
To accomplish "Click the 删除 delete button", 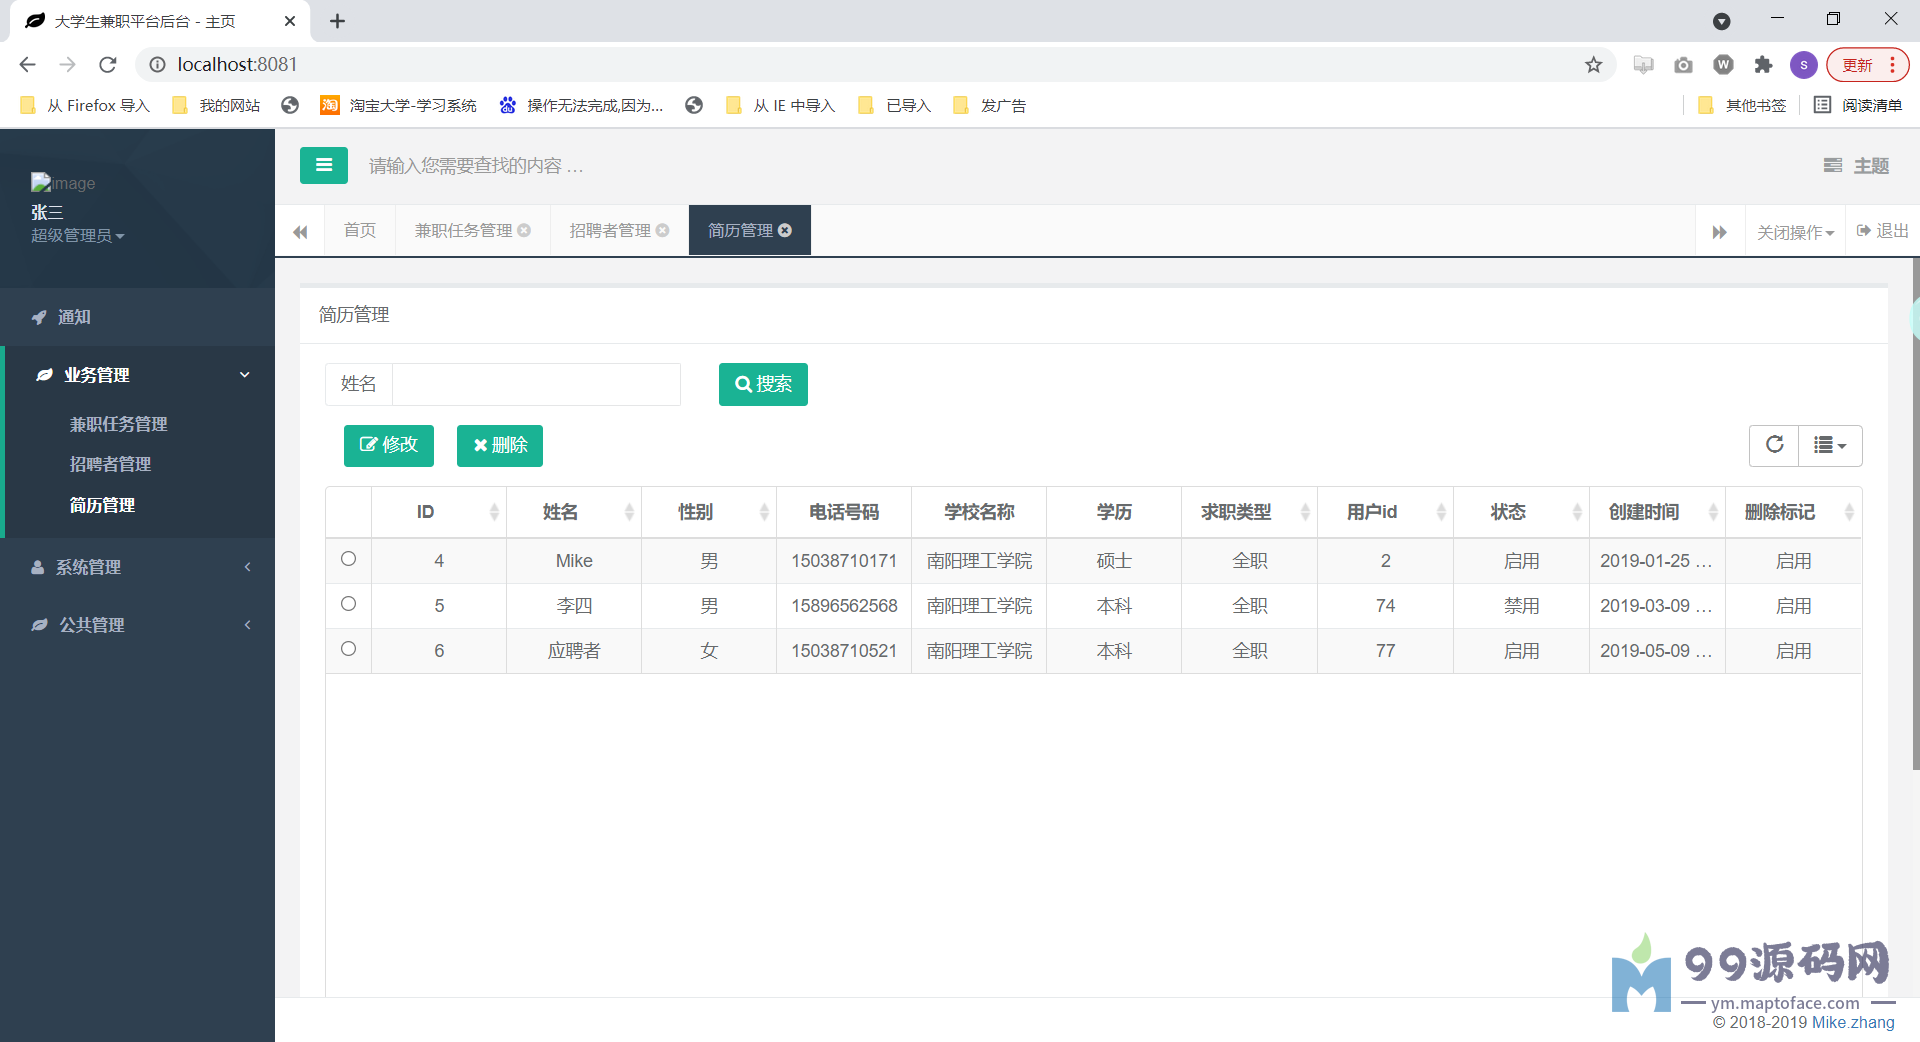I will pyautogui.click(x=500, y=445).
